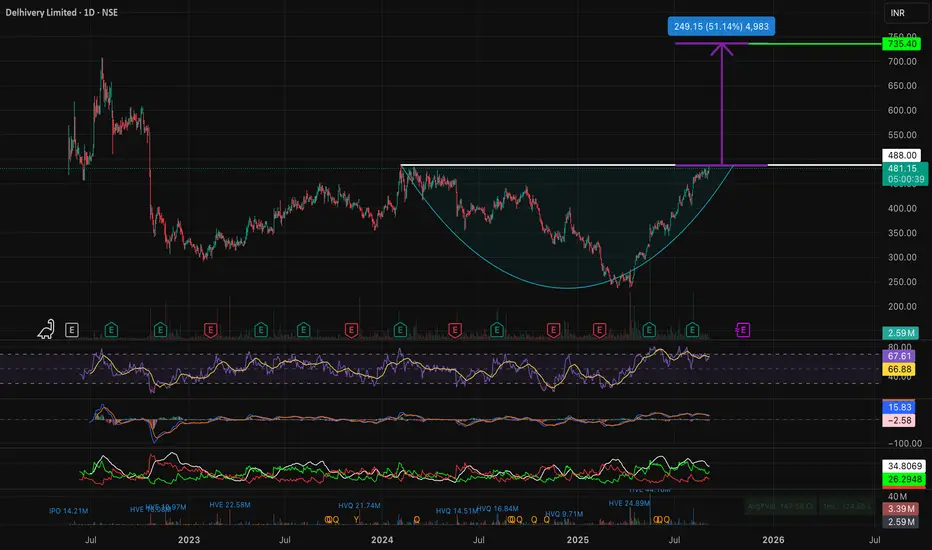Click the HVQ 14.51M volume annotation

456,511
